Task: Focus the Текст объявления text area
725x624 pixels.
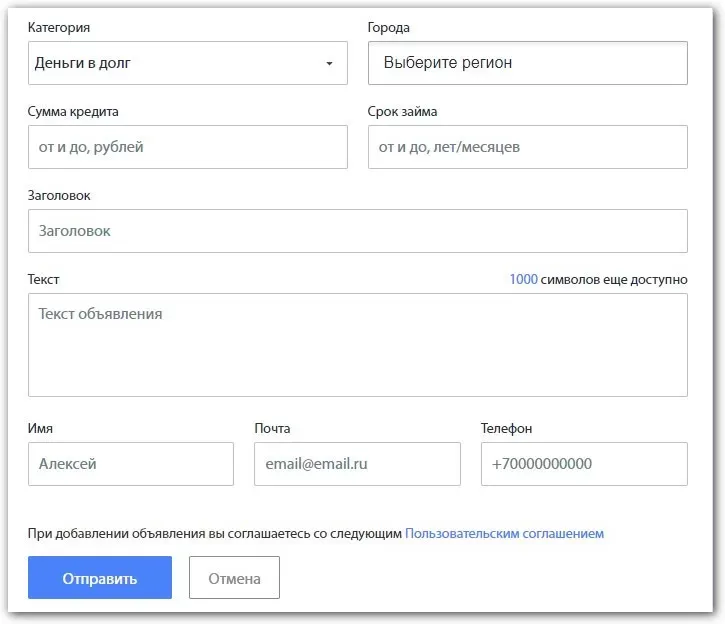Action: (357, 344)
